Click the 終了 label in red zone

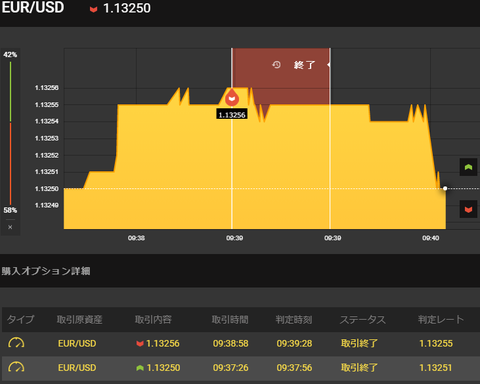tap(304, 65)
